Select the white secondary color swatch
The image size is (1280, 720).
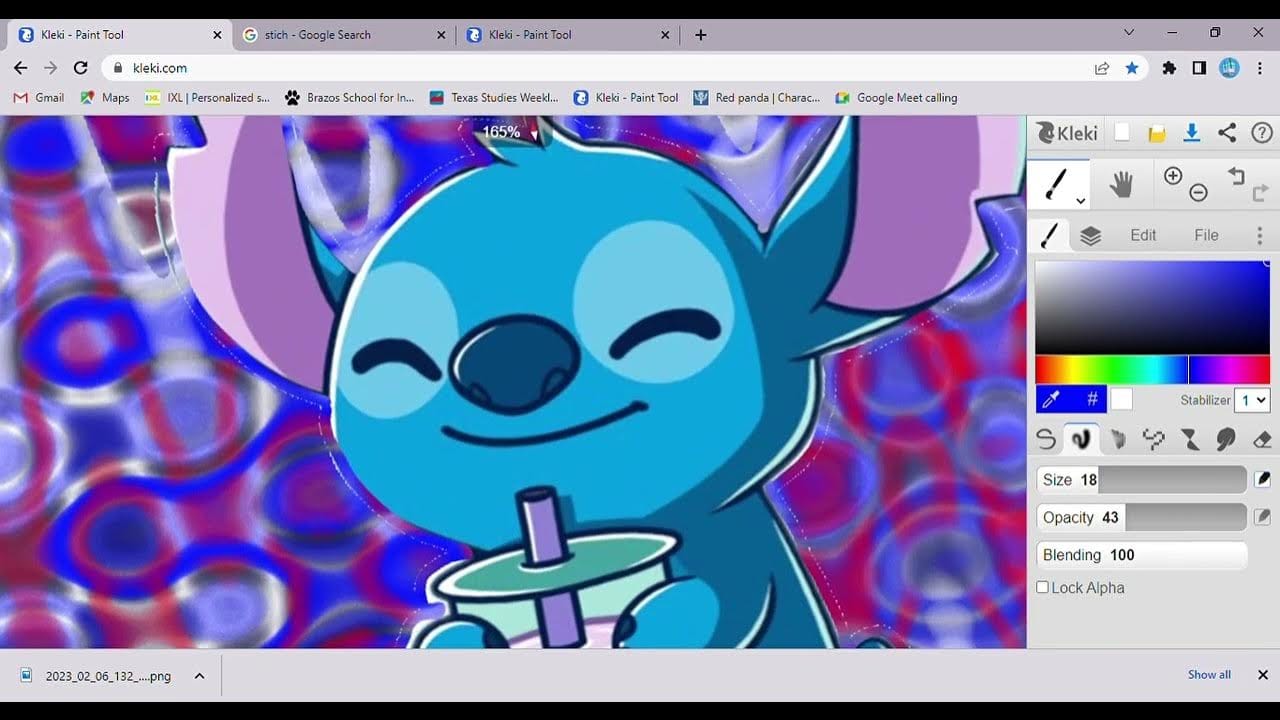1122,399
